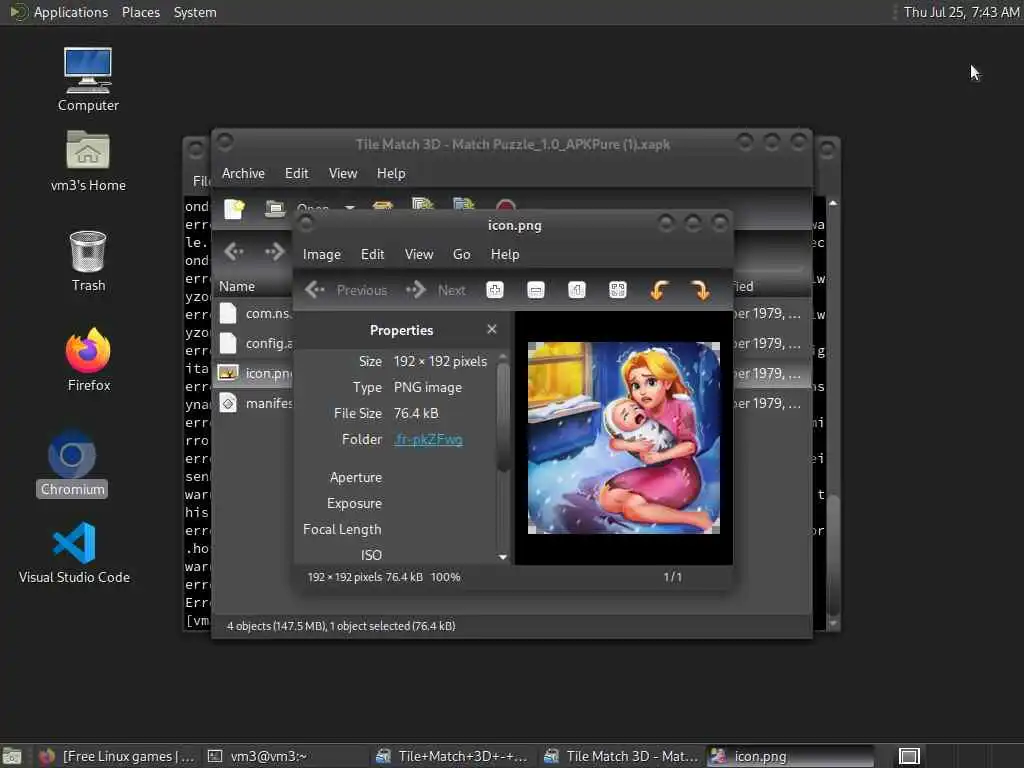Rotate image counterclockwise

pyautogui.click(x=659, y=290)
